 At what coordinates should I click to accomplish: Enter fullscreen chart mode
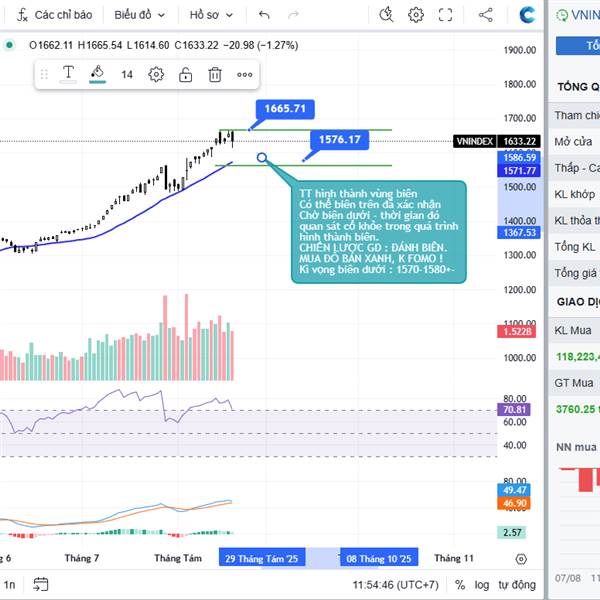(445, 15)
